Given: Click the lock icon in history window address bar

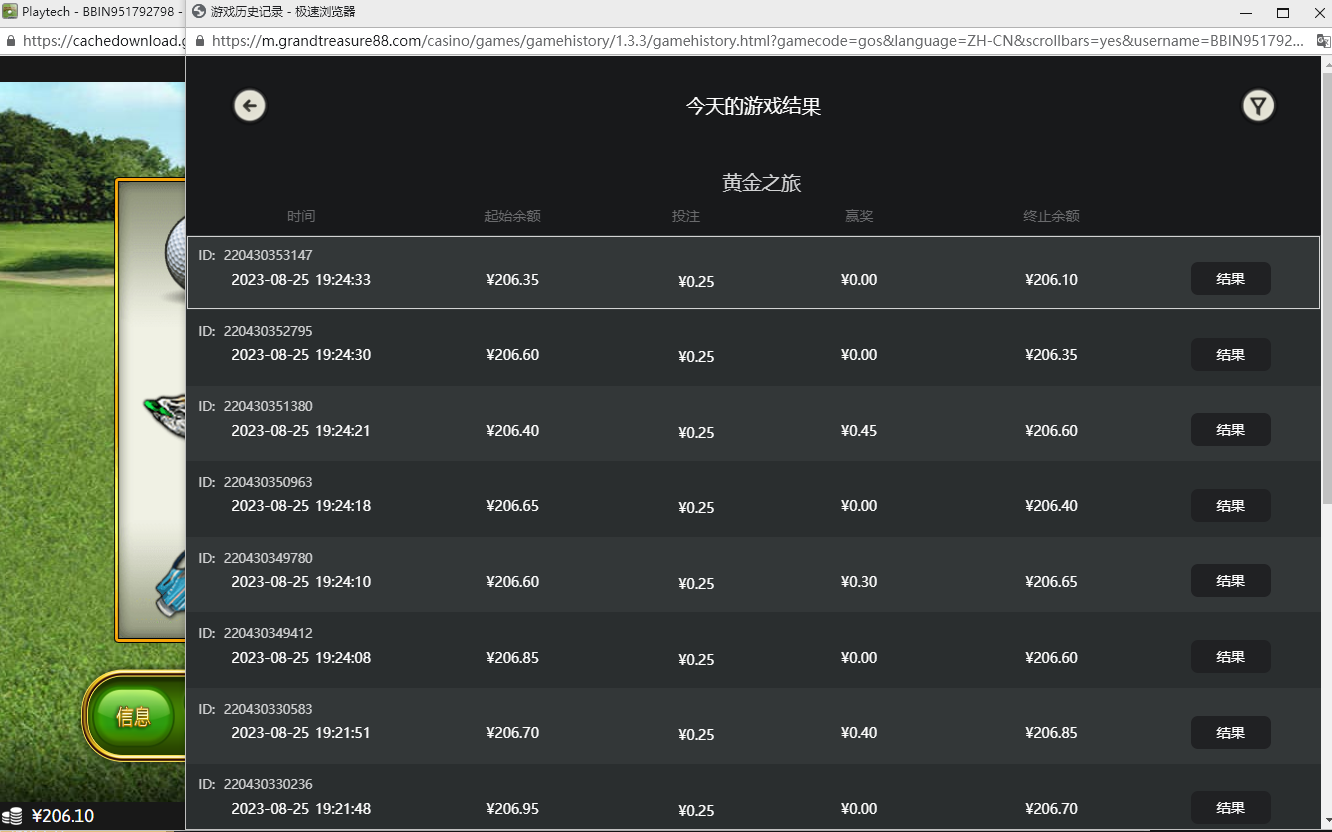Looking at the screenshot, I should 200,41.
